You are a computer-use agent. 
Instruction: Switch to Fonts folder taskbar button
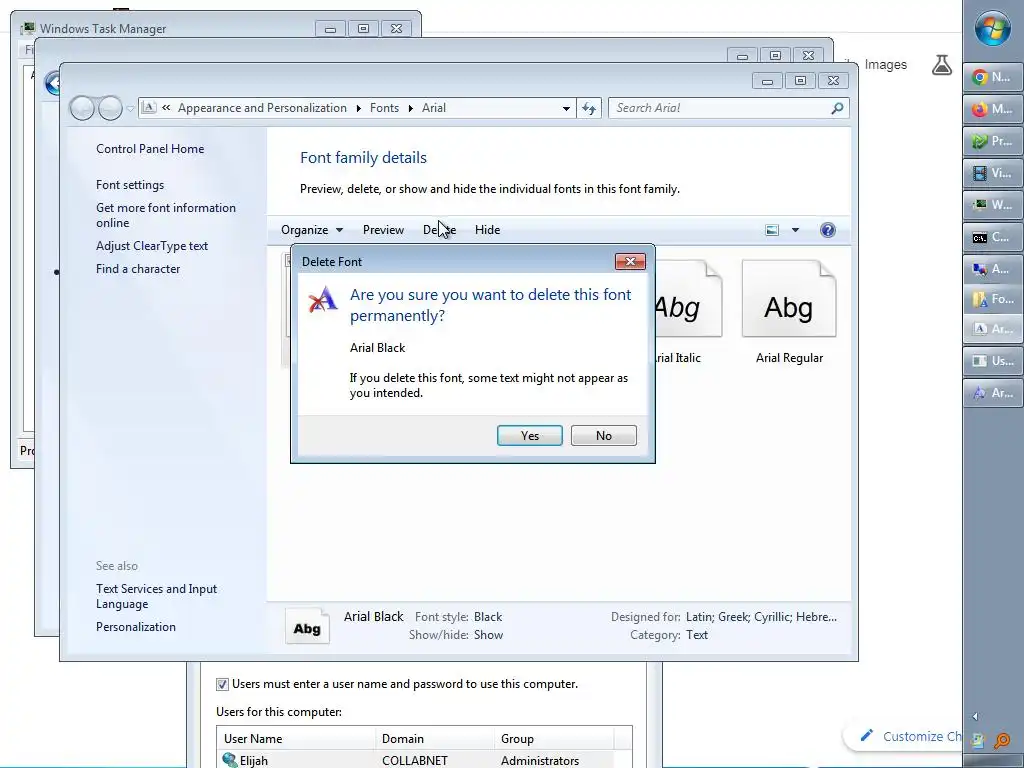click(x=993, y=299)
